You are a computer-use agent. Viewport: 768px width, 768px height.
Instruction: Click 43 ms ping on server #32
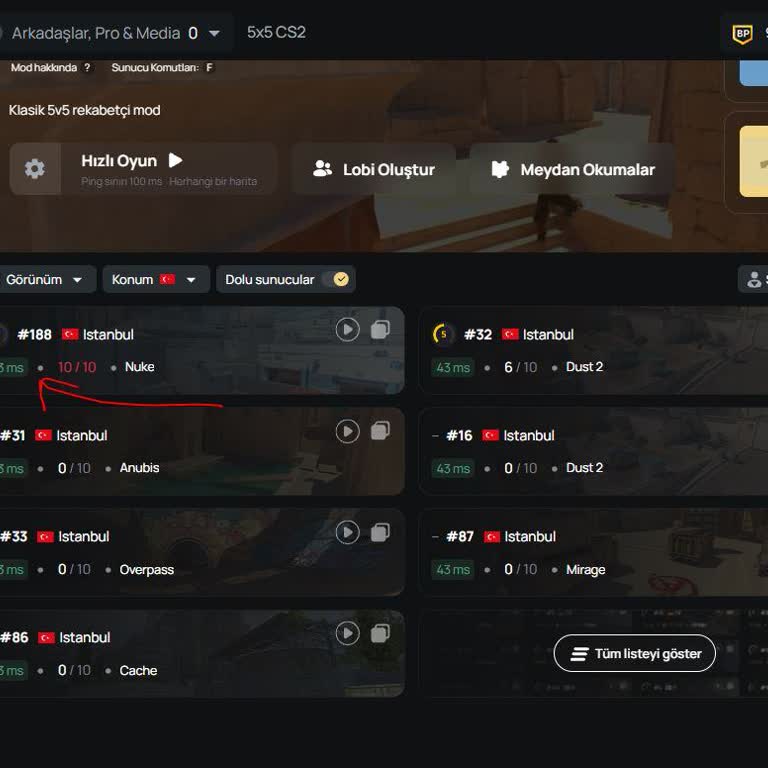pyautogui.click(x=453, y=368)
